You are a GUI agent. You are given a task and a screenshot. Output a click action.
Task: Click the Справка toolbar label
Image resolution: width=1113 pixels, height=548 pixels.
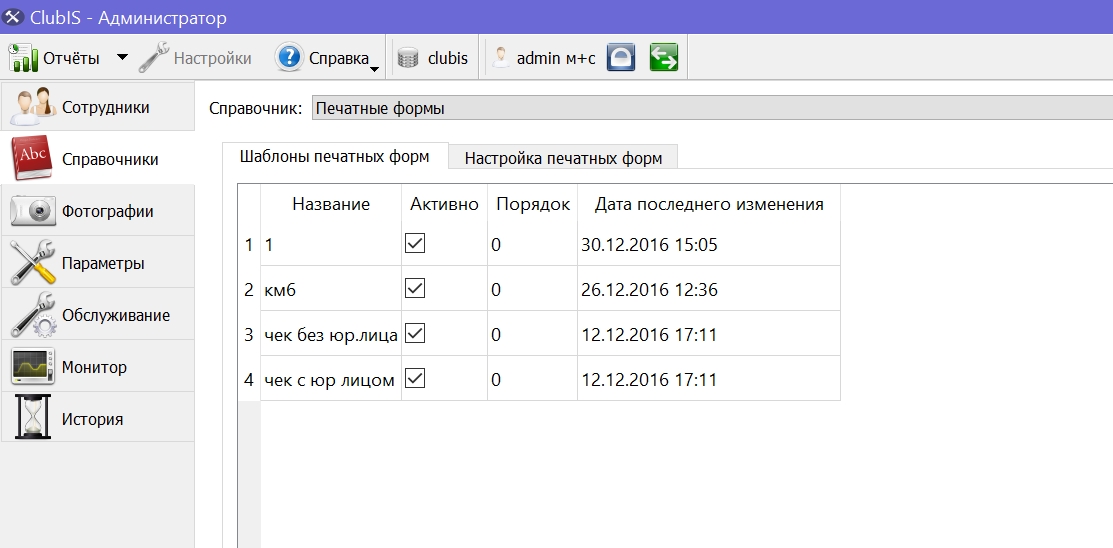click(339, 58)
